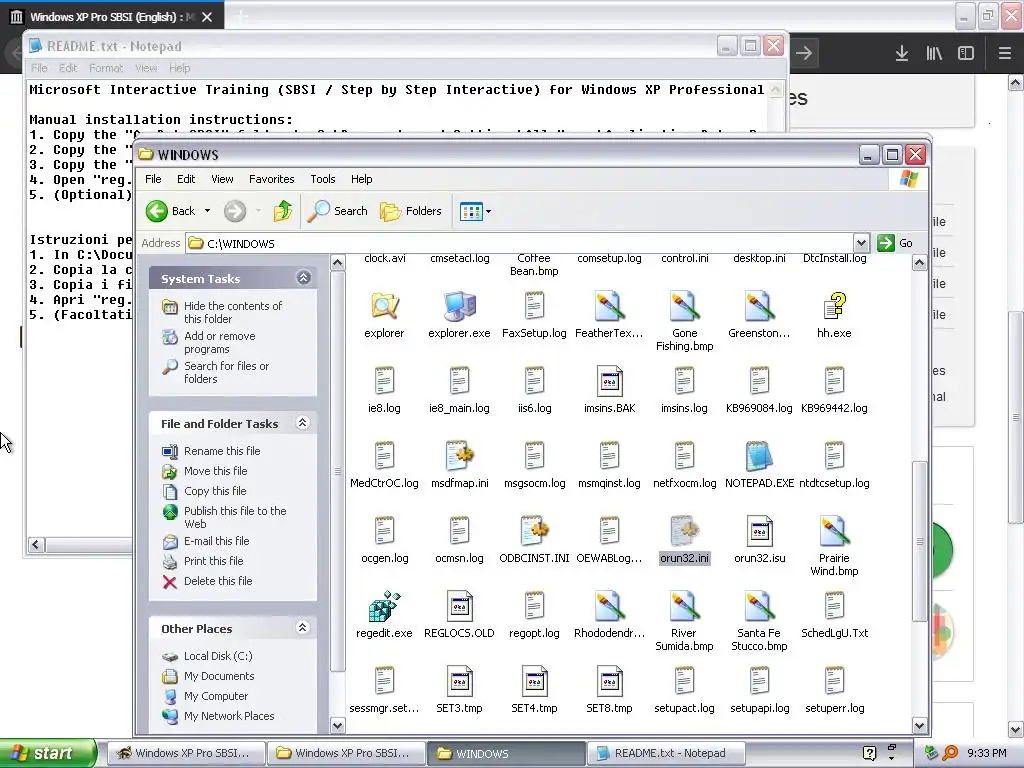Open the Favorites menu
Screen dimensions: 1024x768
click(x=272, y=179)
